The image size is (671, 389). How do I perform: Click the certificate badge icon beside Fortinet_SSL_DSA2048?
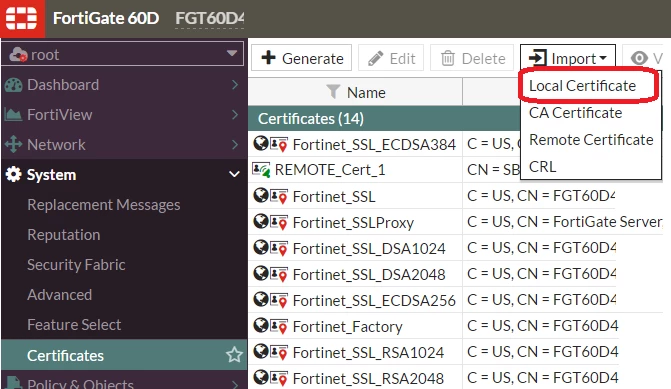279,275
